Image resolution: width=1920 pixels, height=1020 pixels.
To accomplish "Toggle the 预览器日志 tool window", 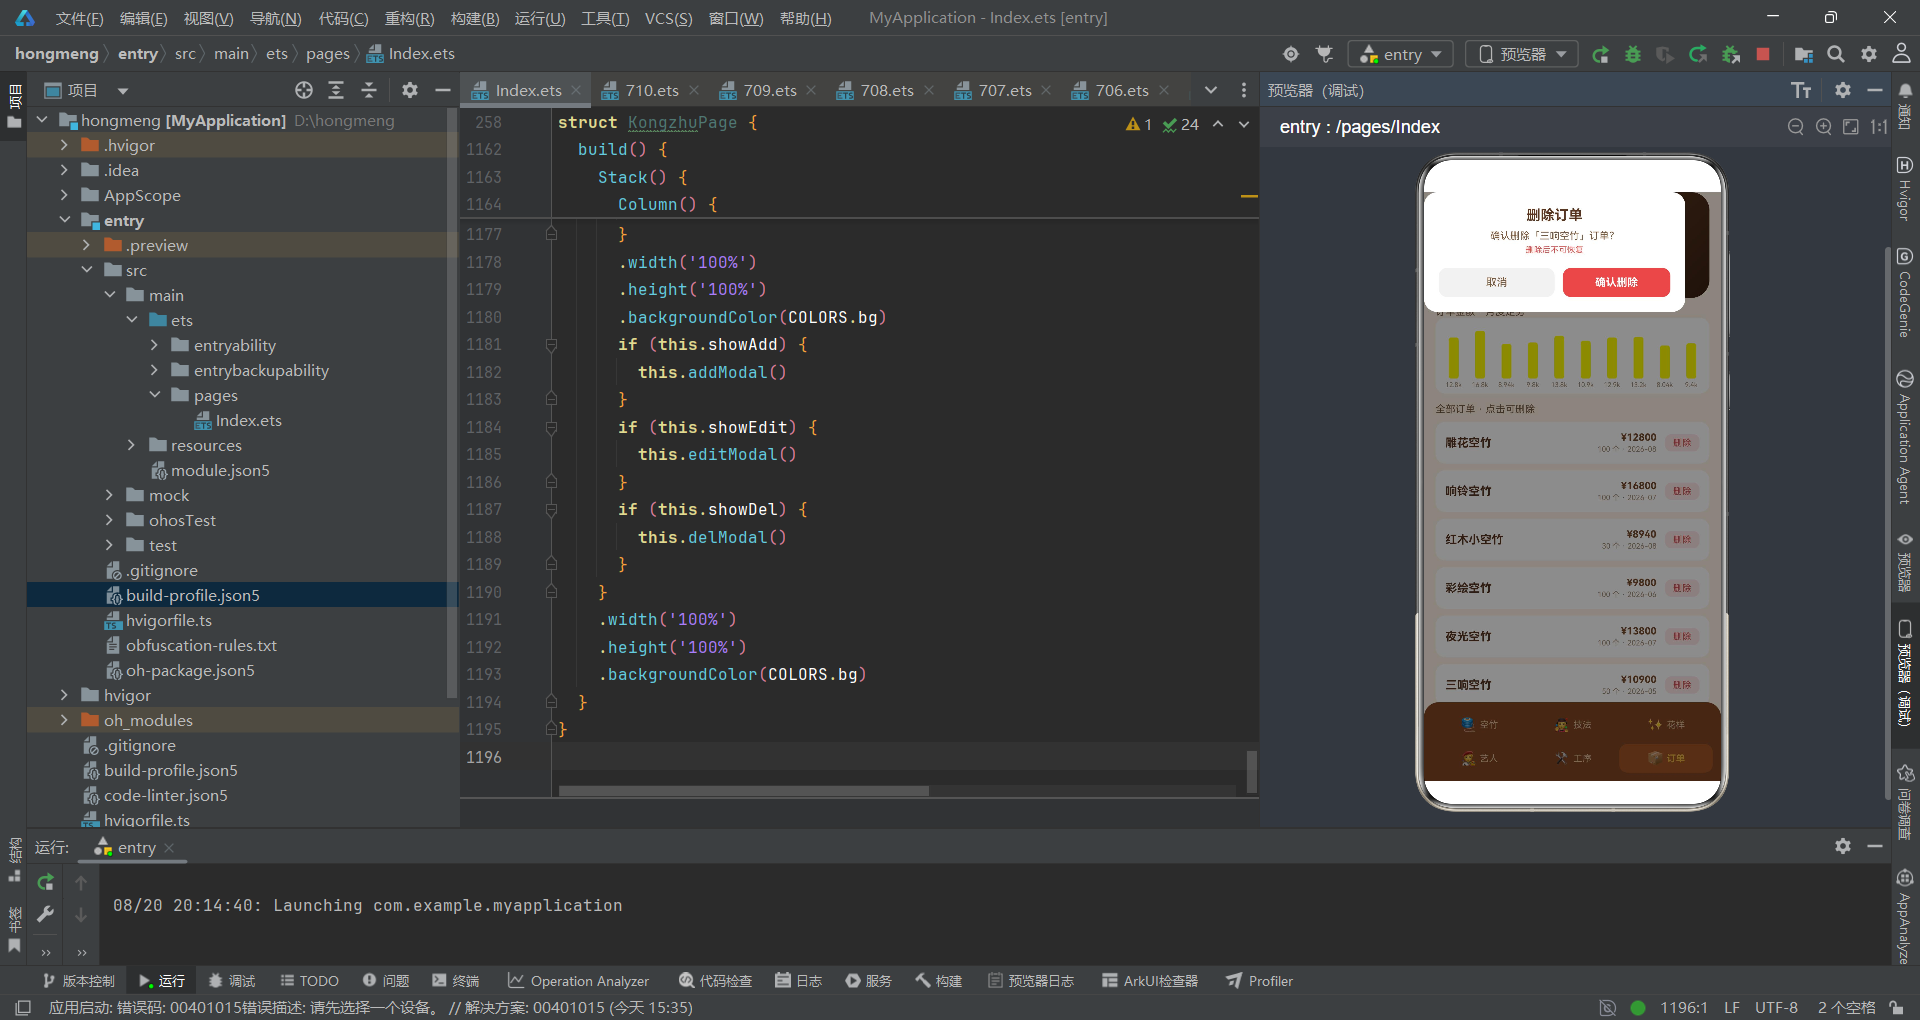I will [x=1031, y=981].
